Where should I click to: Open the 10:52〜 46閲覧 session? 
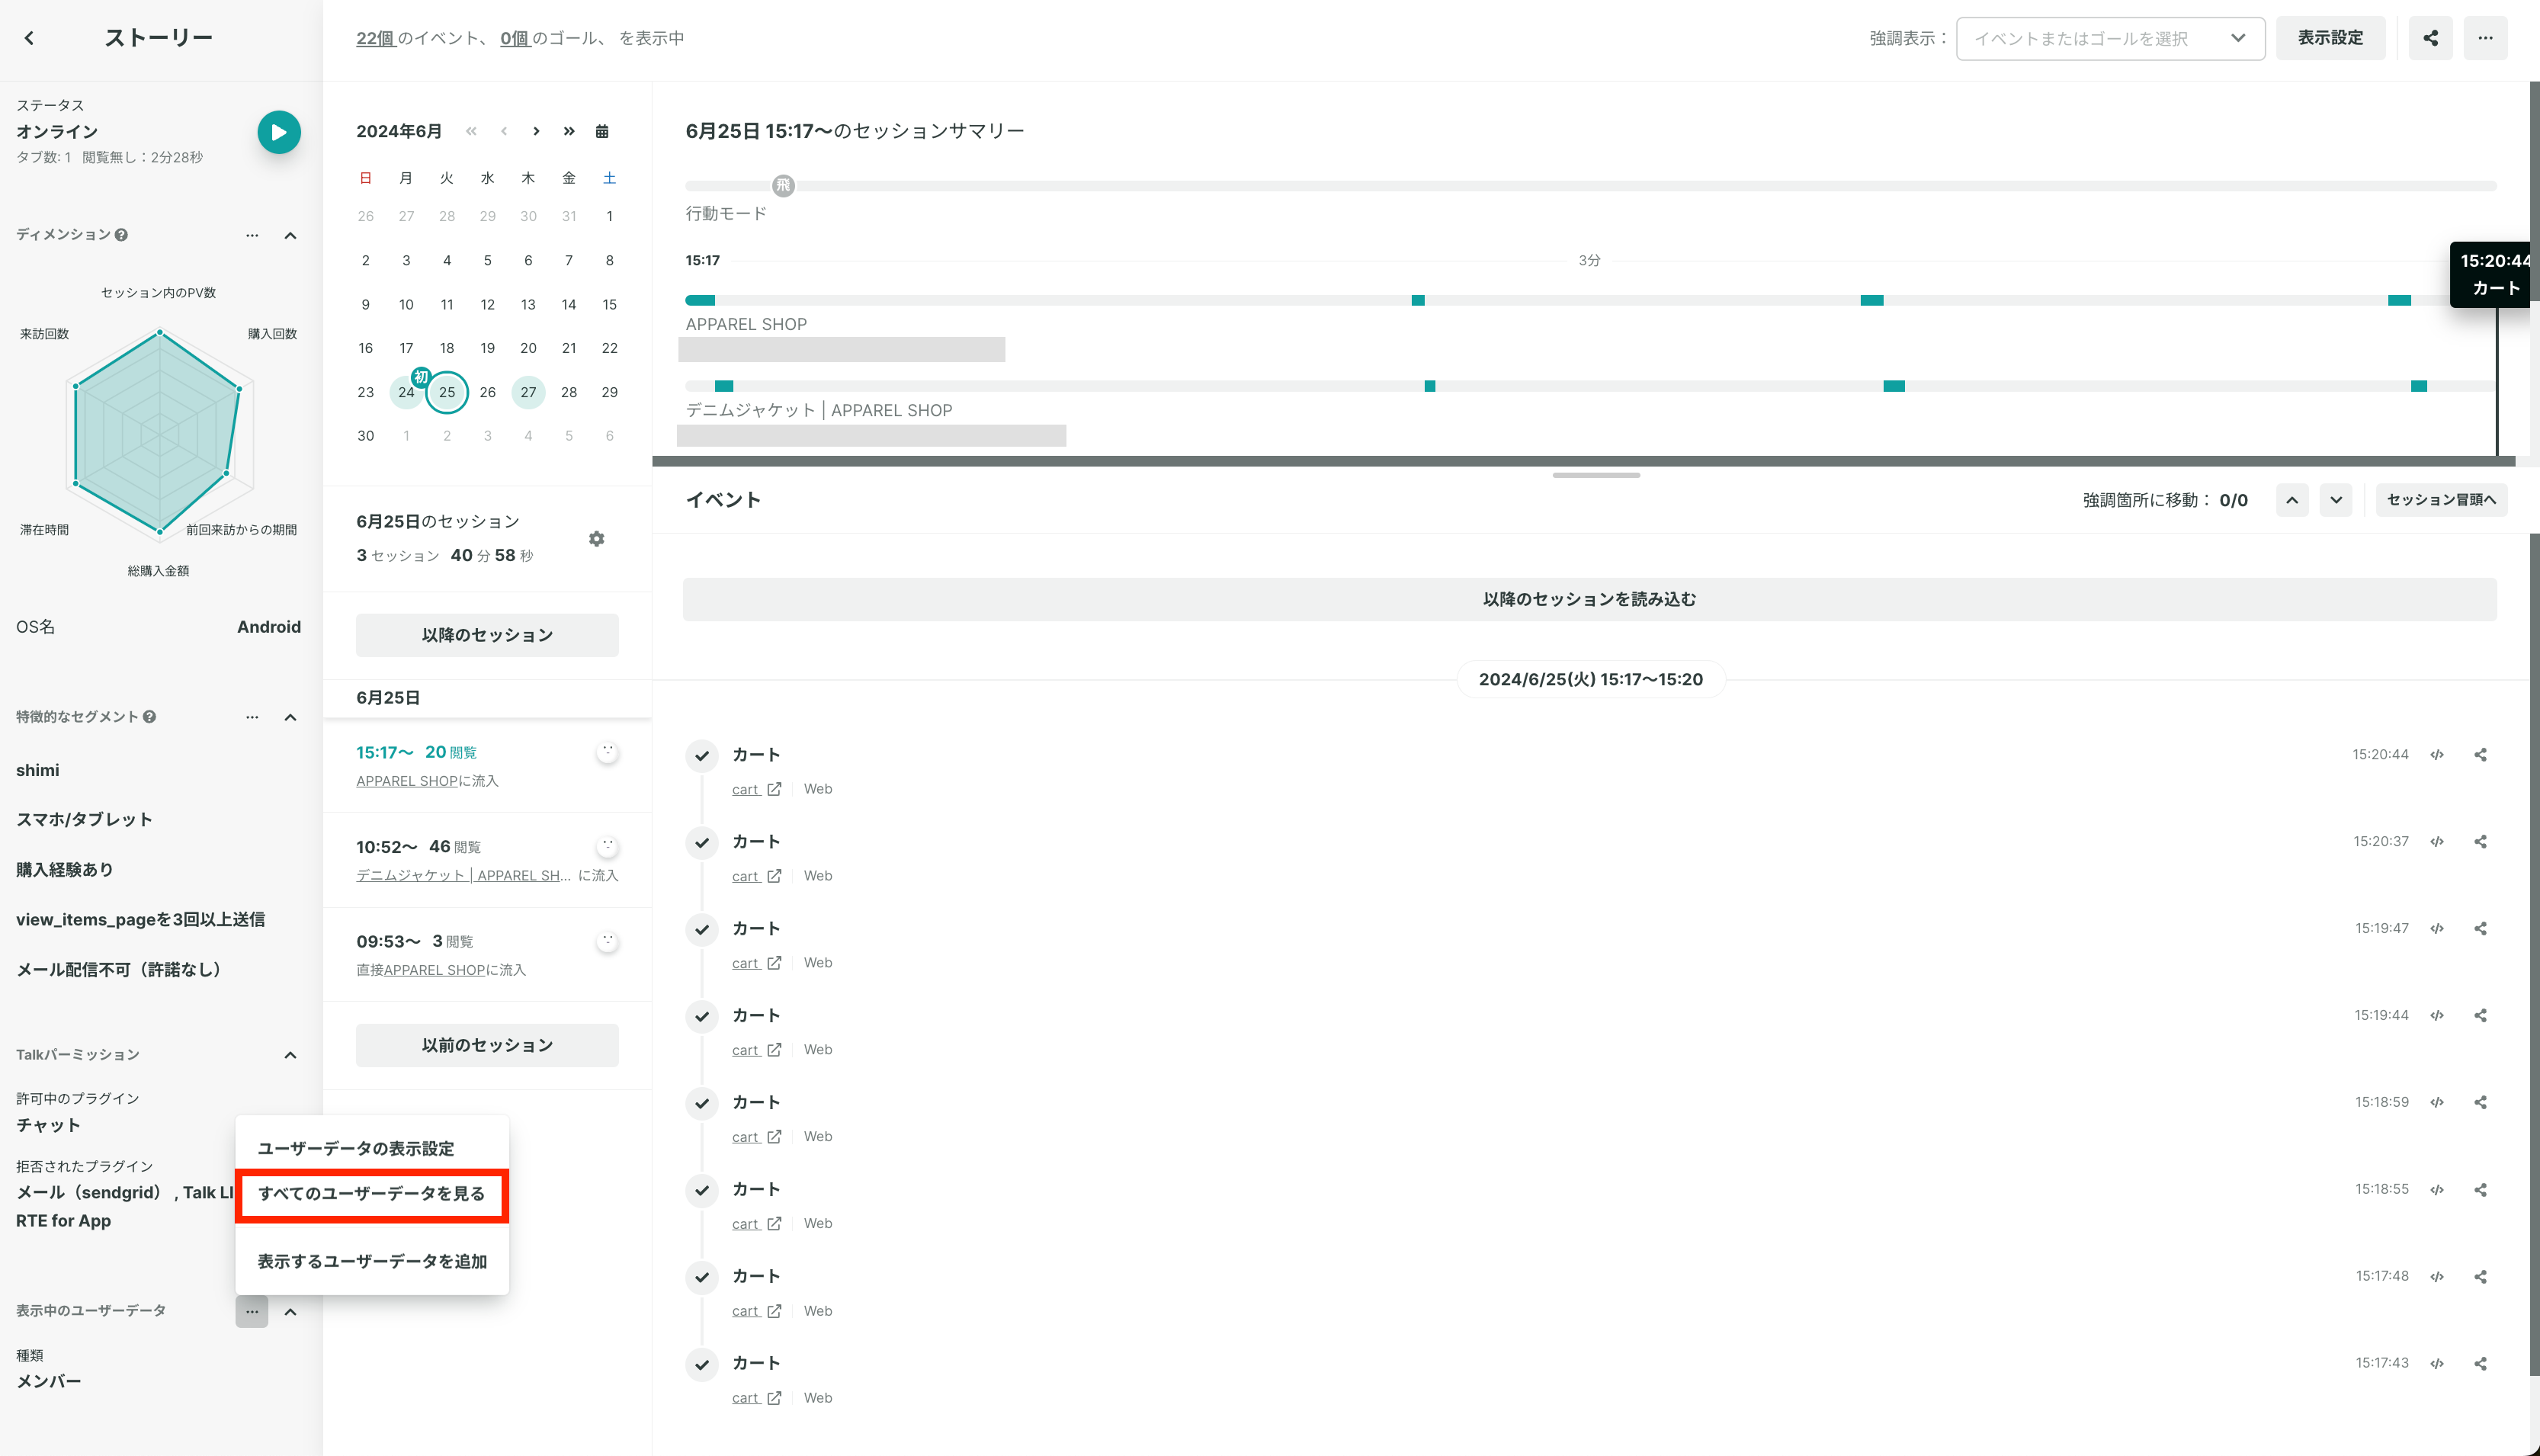click(487, 860)
